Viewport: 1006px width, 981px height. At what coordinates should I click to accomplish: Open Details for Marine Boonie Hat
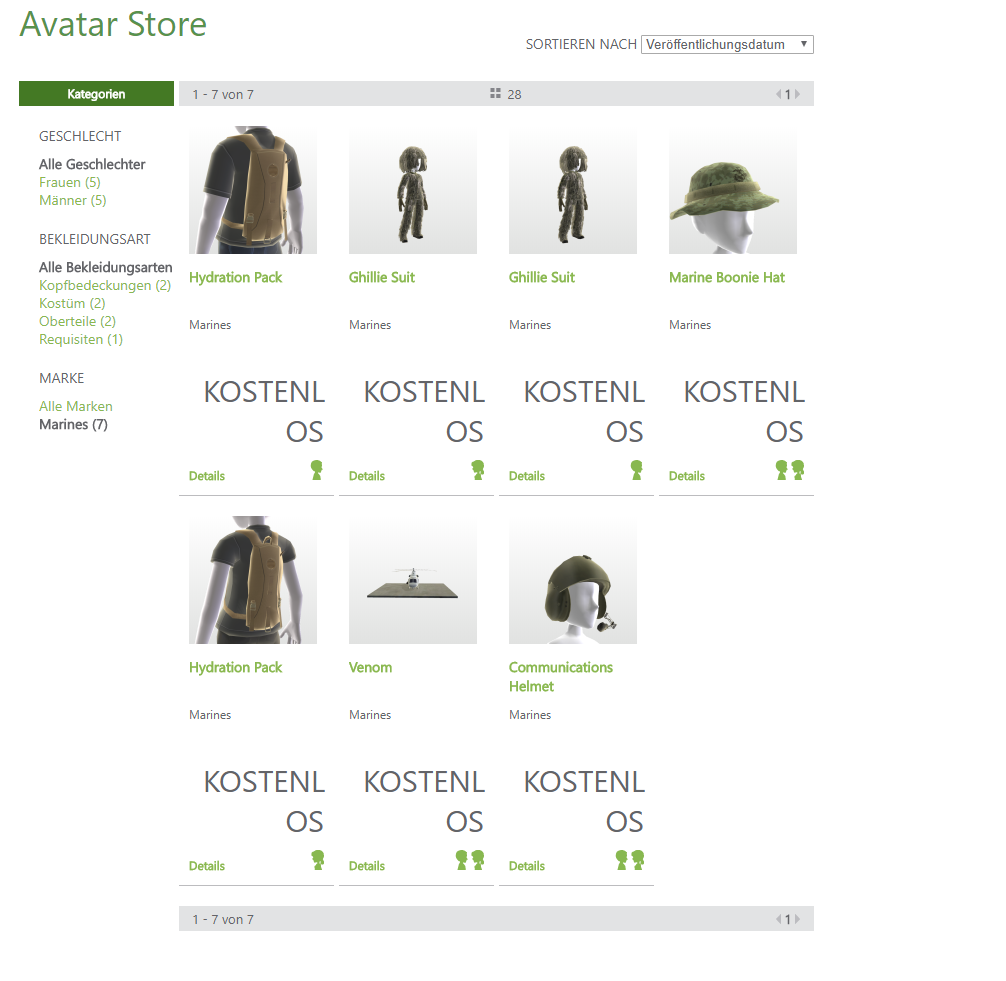pos(686,476)
